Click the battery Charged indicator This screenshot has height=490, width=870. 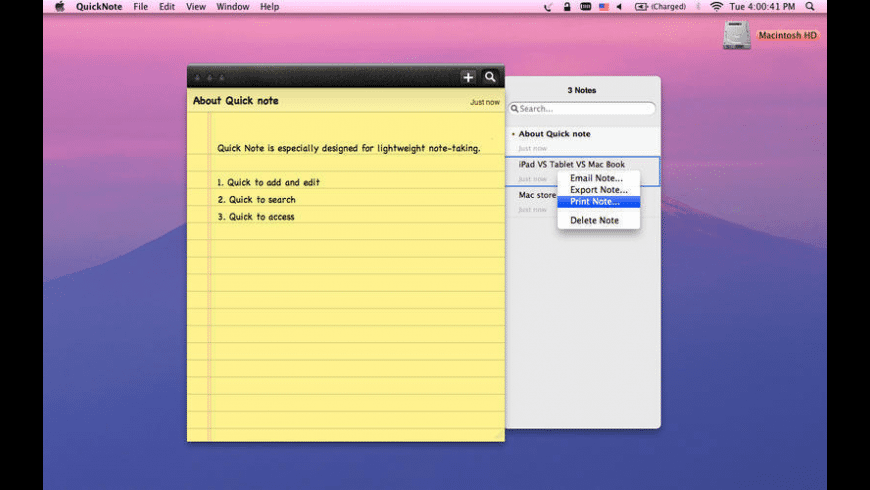(660, 7)
